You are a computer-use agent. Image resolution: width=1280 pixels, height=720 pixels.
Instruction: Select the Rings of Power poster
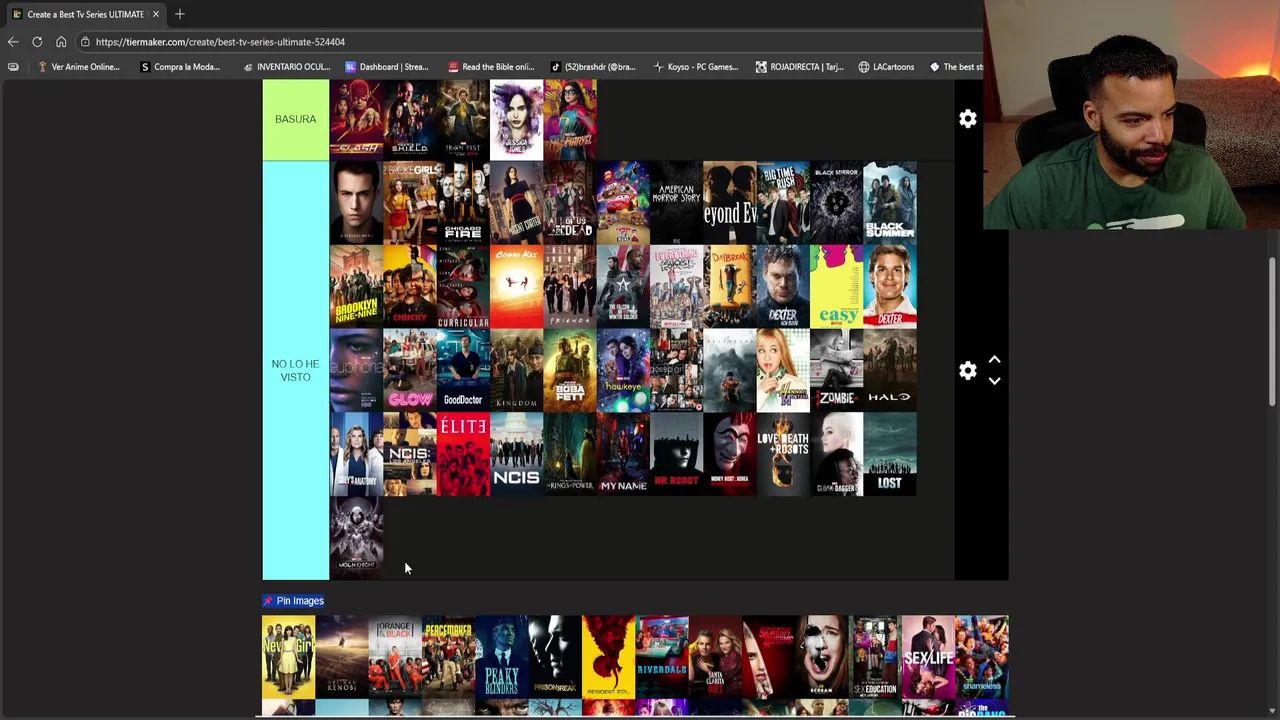click(x=570, y=455)
